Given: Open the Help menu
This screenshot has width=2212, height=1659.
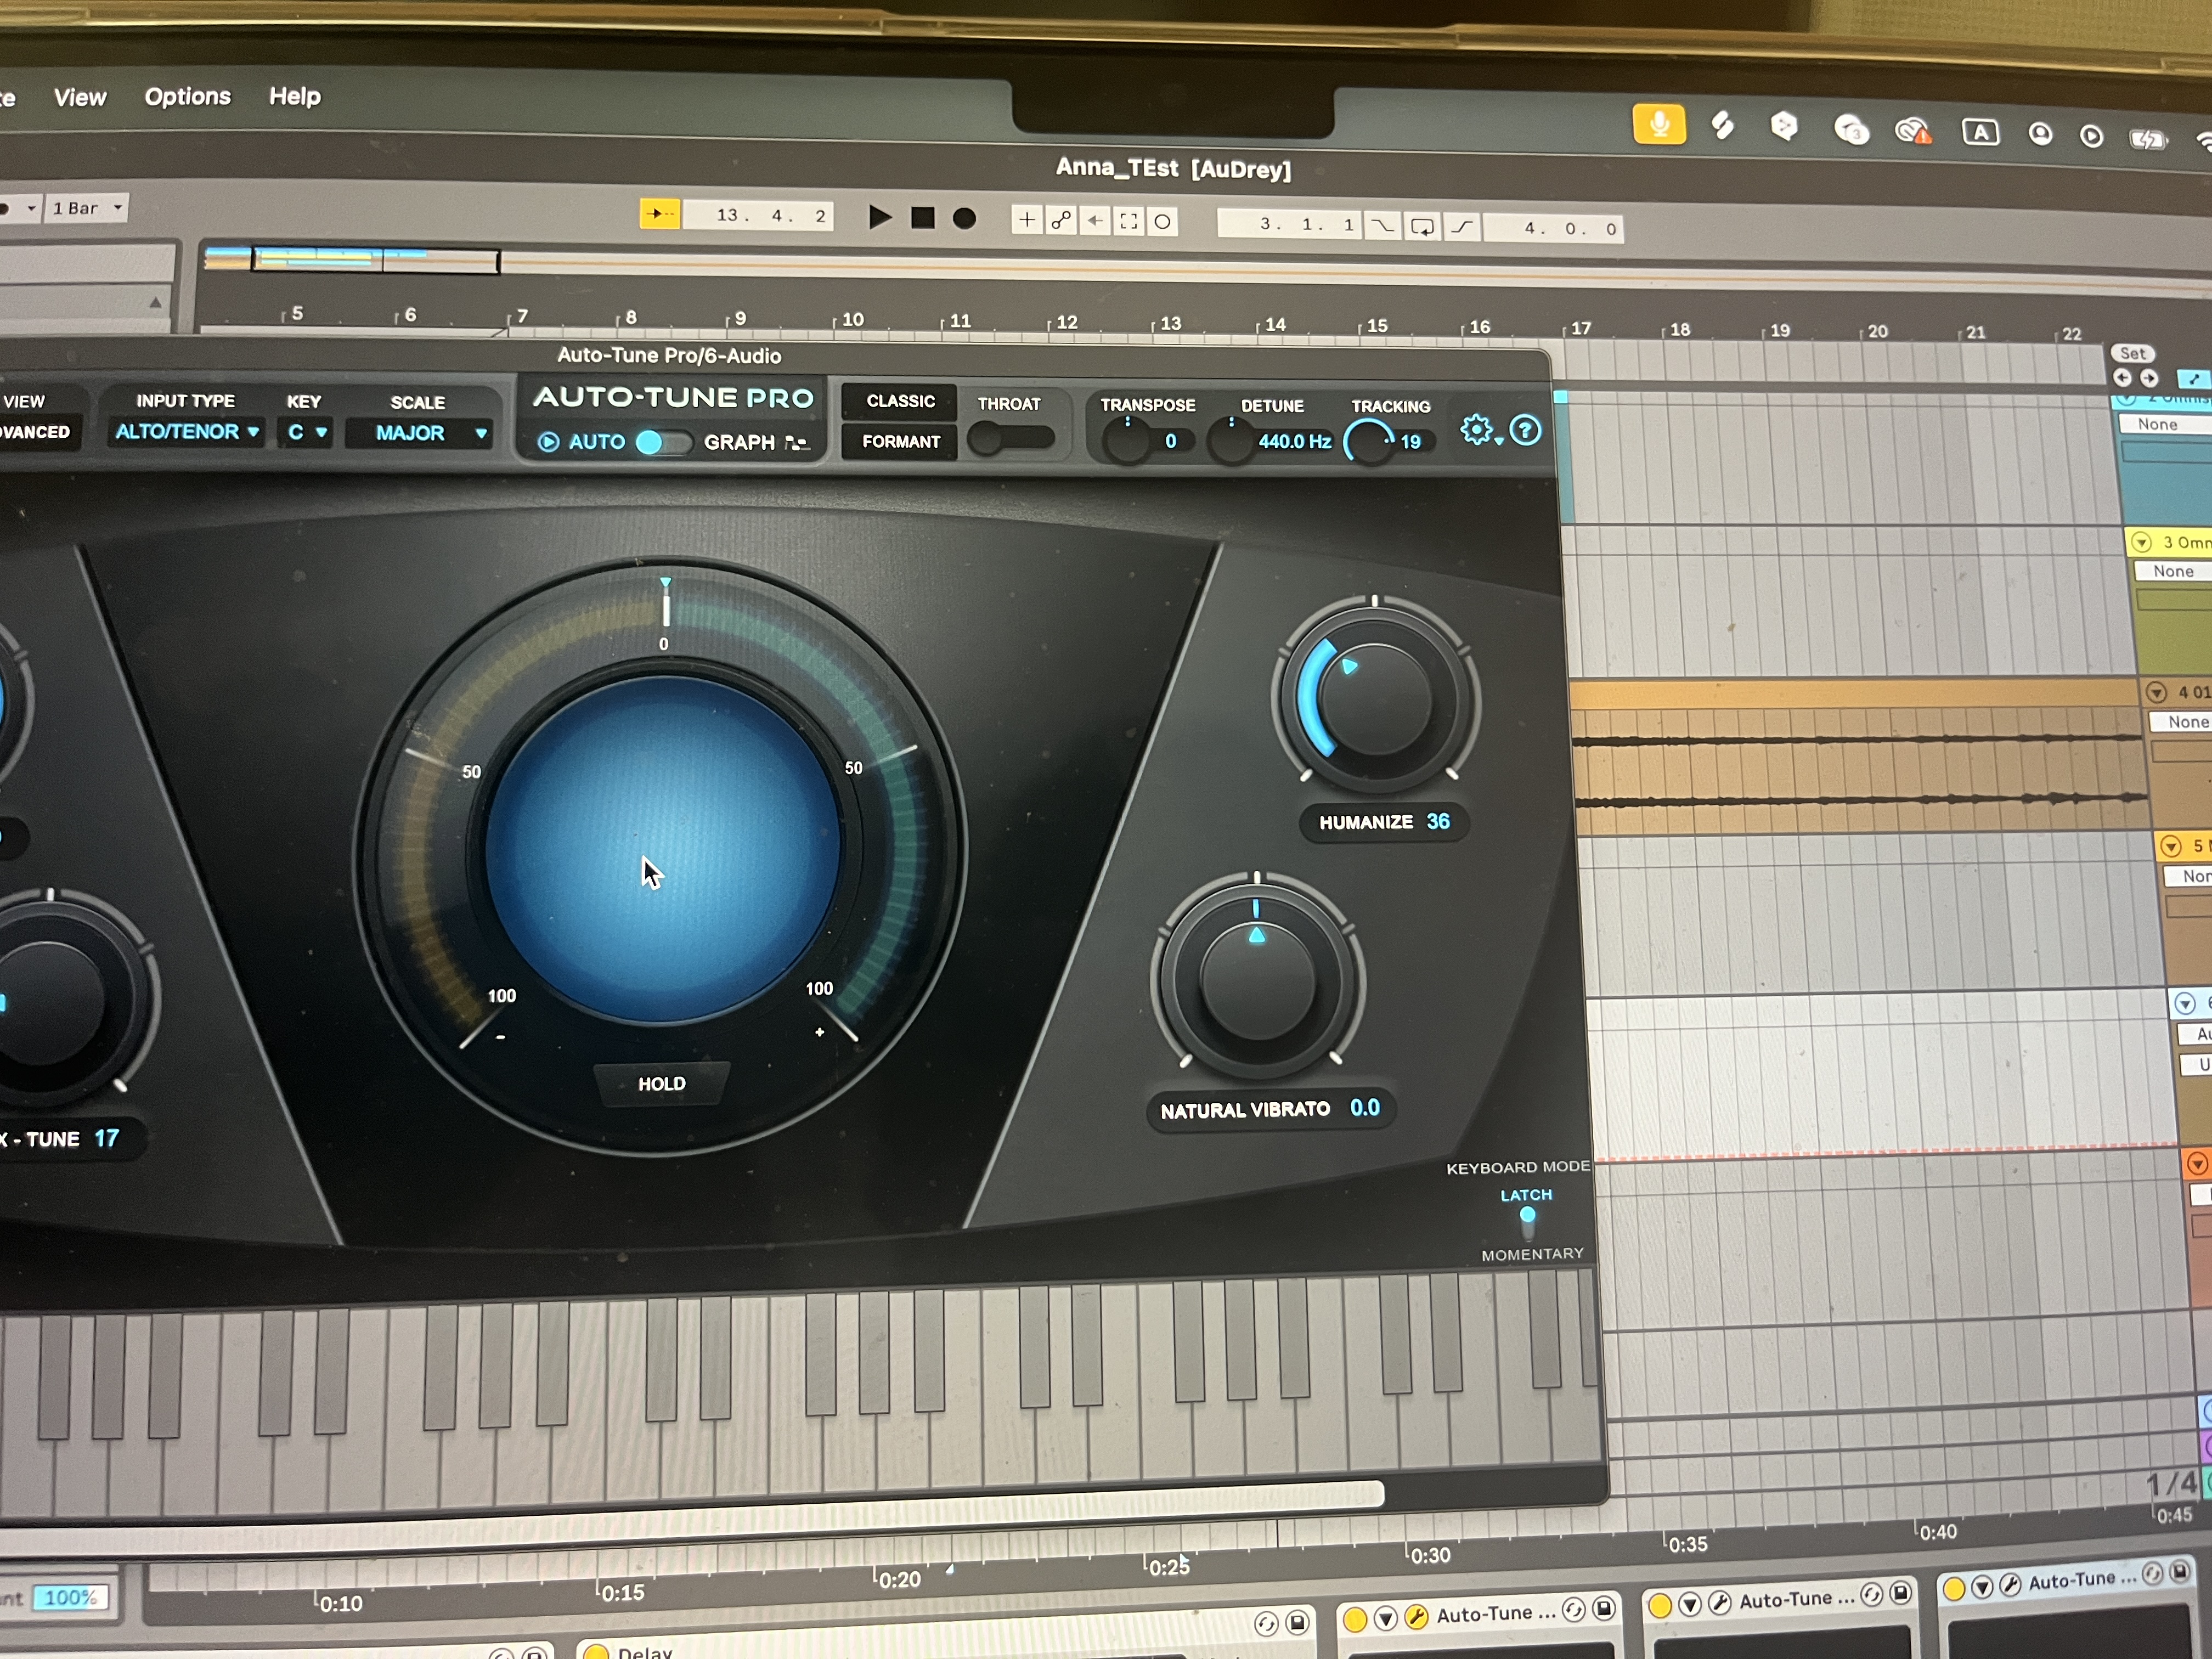Looking at the screenshot, I should point(295,96).
